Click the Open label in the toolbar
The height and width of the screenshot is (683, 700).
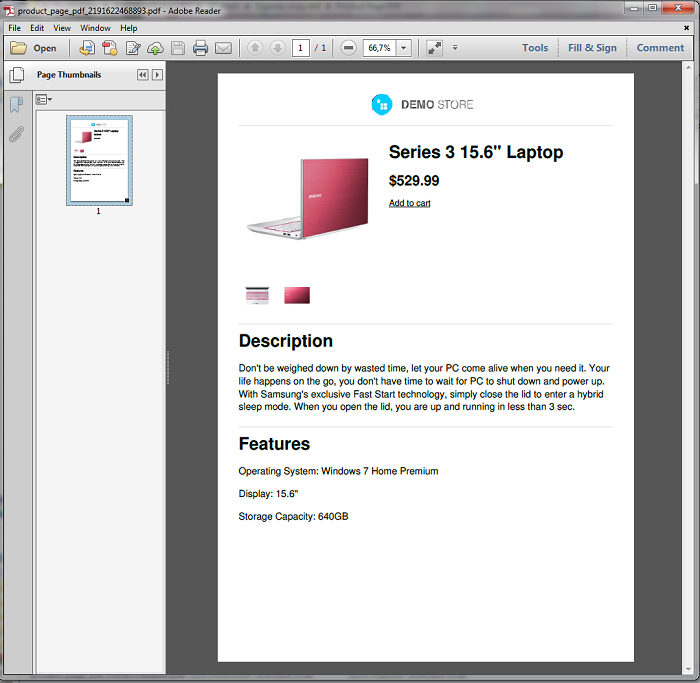point(45,48)
